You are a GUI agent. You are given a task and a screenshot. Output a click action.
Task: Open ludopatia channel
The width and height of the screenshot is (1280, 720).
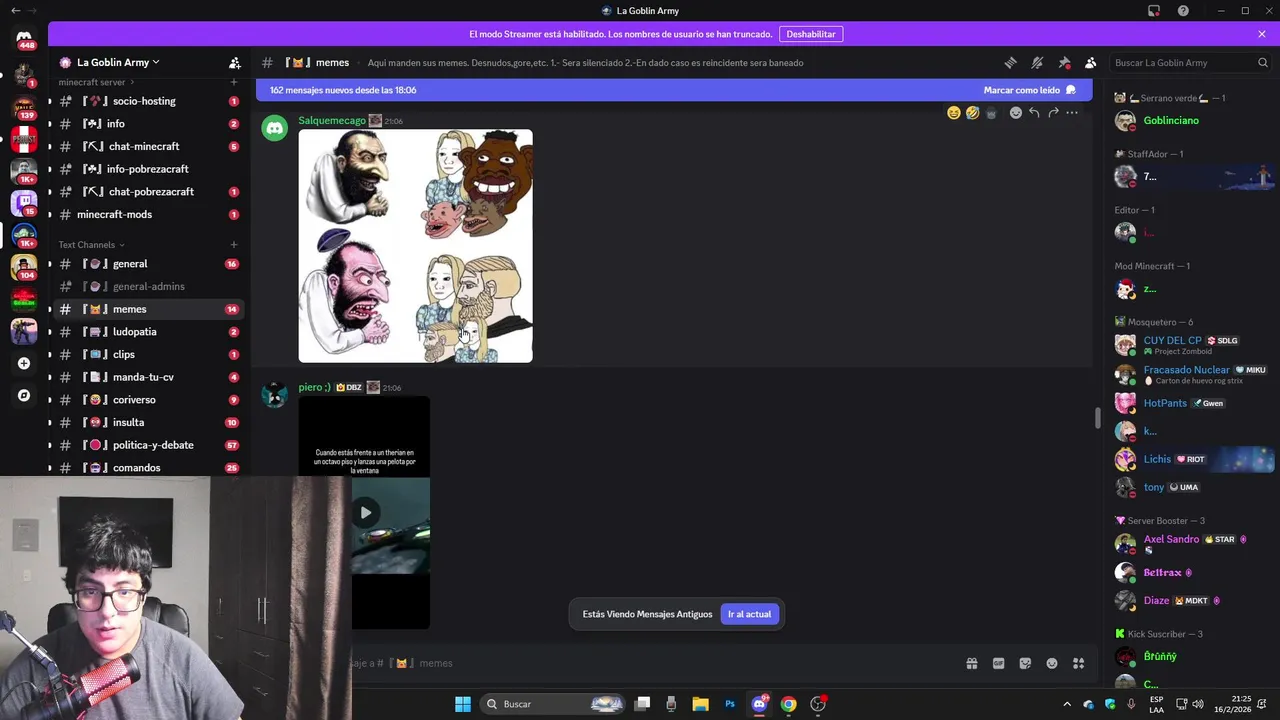[147, 332]
